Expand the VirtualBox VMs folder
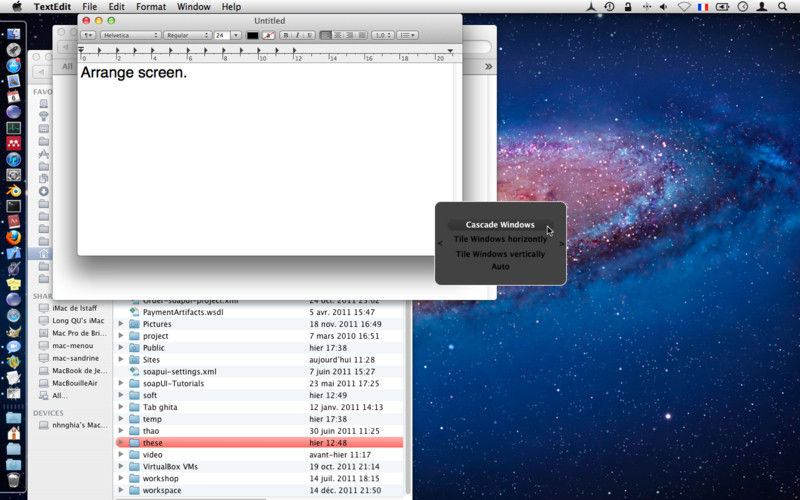The height and width of the screenshot is (500, 800). click(x=121, y=466)
